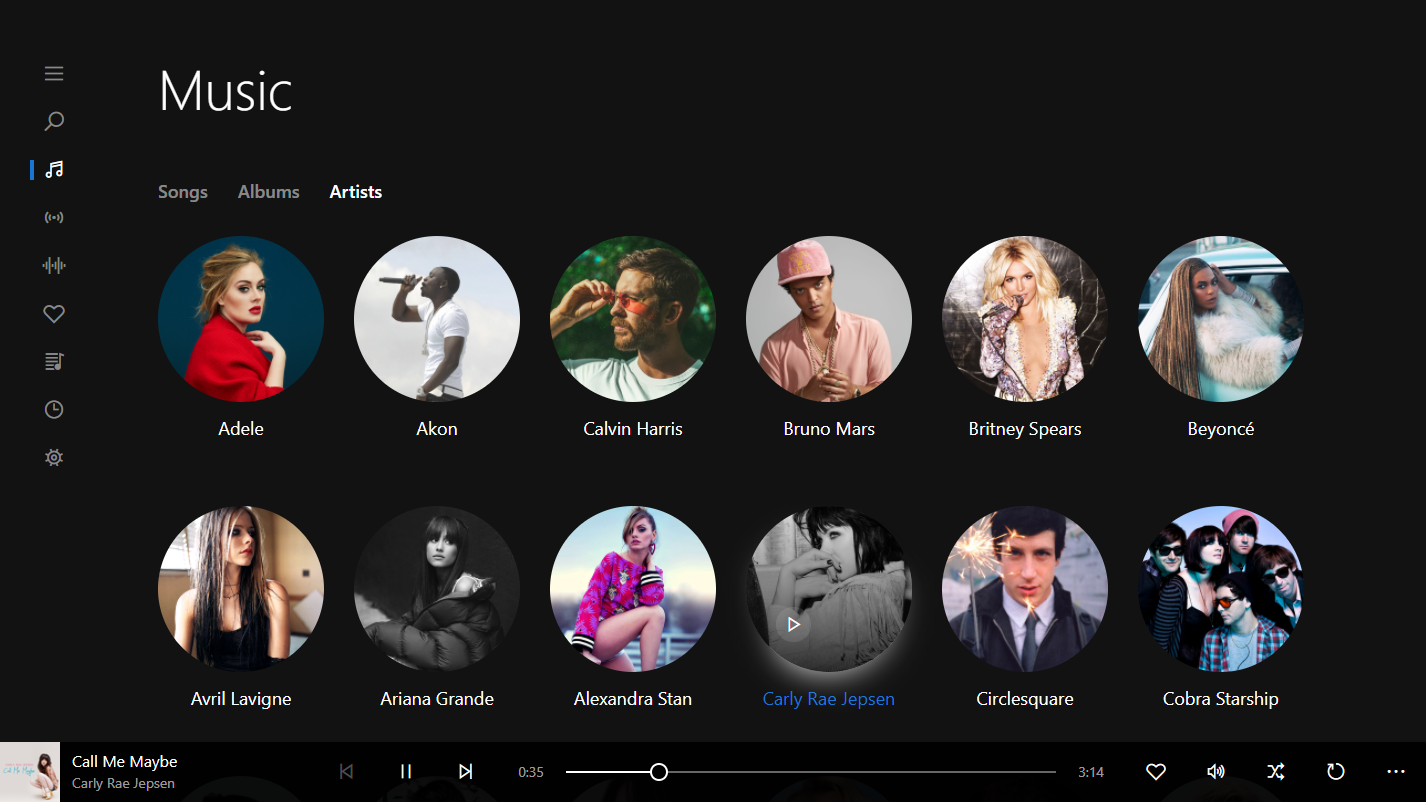Open recent history clock icon
1426x802 pixels.
click(x=54, y=409)
